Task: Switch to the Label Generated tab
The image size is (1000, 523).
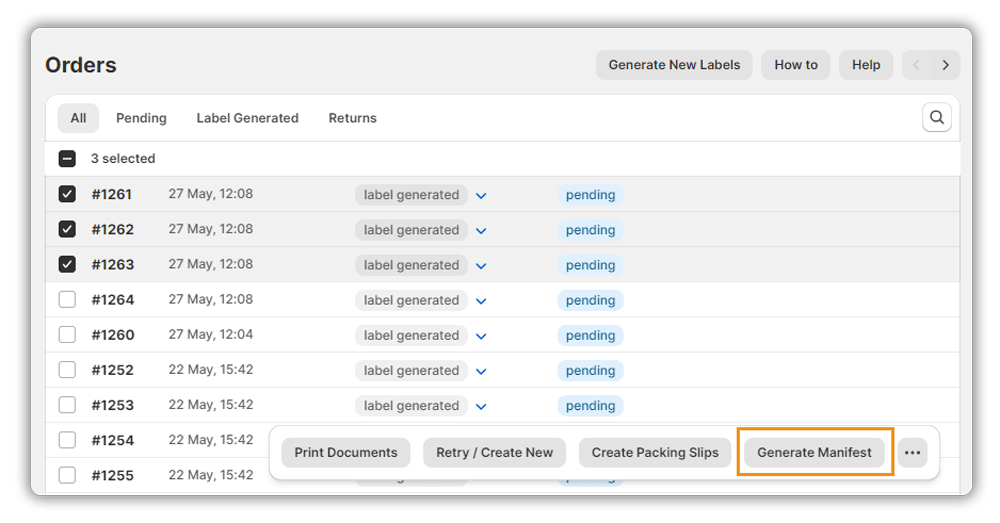Action: 247,118
